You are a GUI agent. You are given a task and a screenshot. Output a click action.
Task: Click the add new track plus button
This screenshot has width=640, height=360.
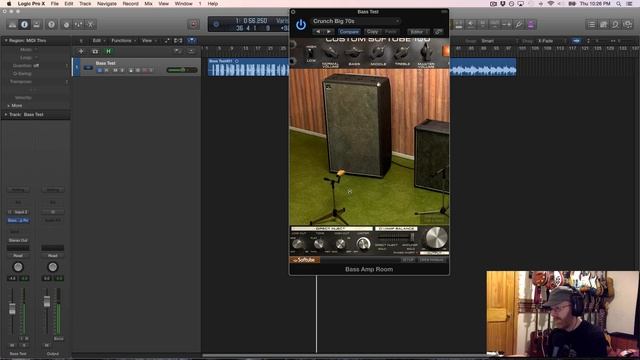click(x=81, y=51)
